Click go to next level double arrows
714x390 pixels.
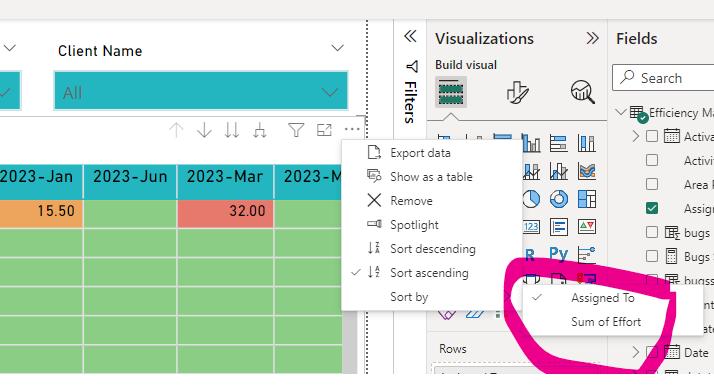pyautogui.click(x=232, y=130)
